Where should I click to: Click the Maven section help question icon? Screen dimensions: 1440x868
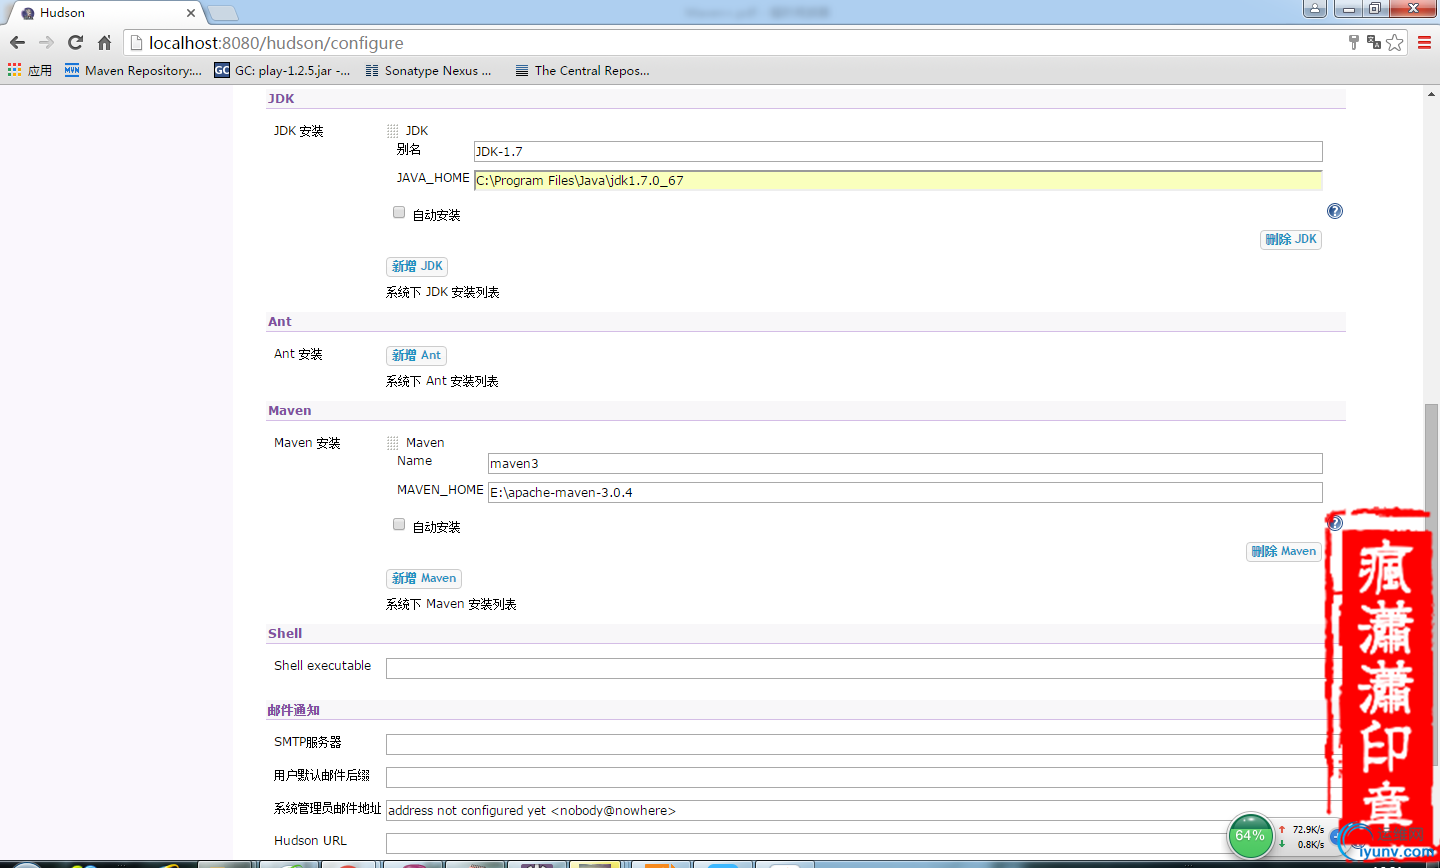[x=1335, y=523]
